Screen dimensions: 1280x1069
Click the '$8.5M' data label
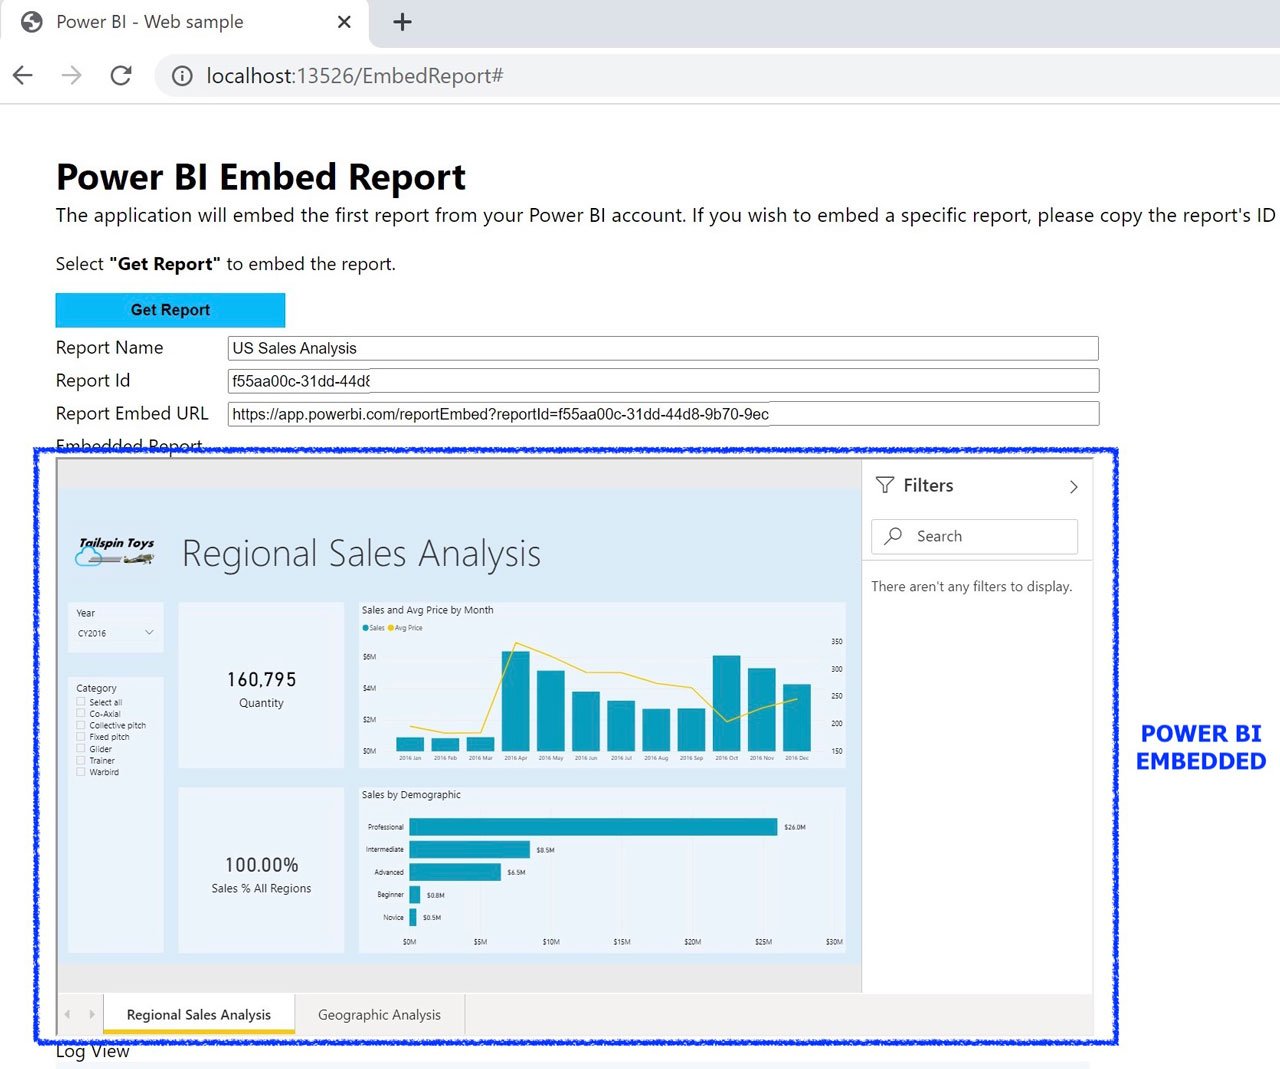[x=545, y=850]
